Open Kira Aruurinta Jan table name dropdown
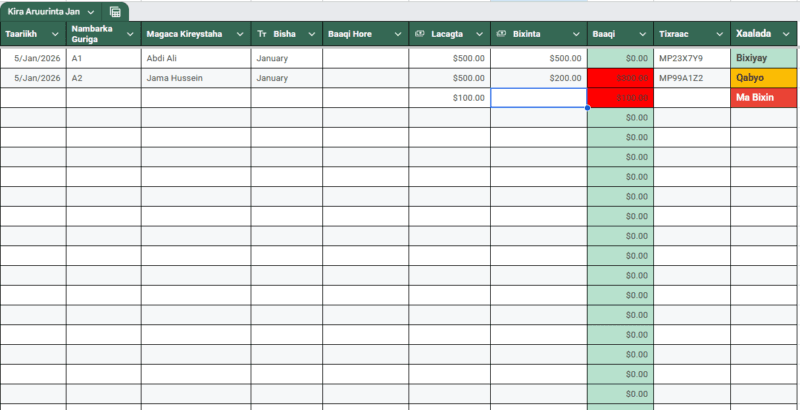 point(91,12)
